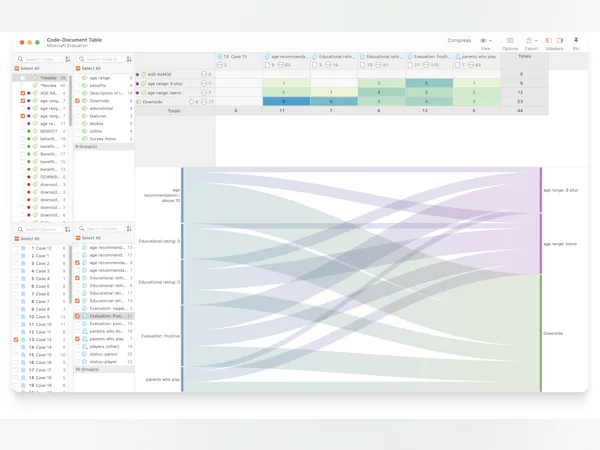Click the group icon next to Survey Items
The width and height of the screenshot is (600, 450).
85,139
